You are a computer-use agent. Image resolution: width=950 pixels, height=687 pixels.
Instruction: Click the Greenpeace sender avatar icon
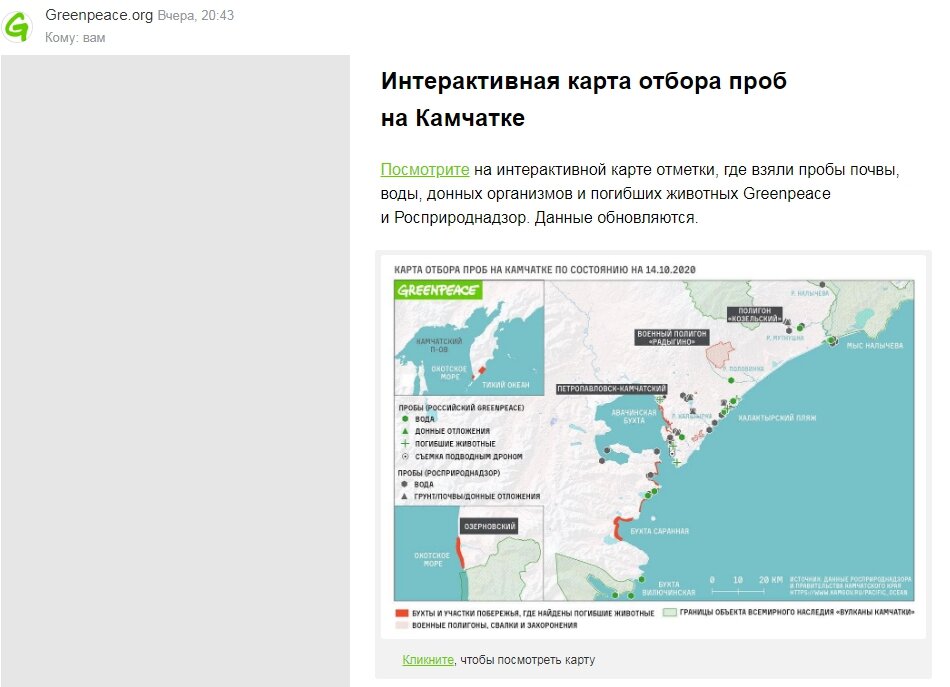(17, 27)
